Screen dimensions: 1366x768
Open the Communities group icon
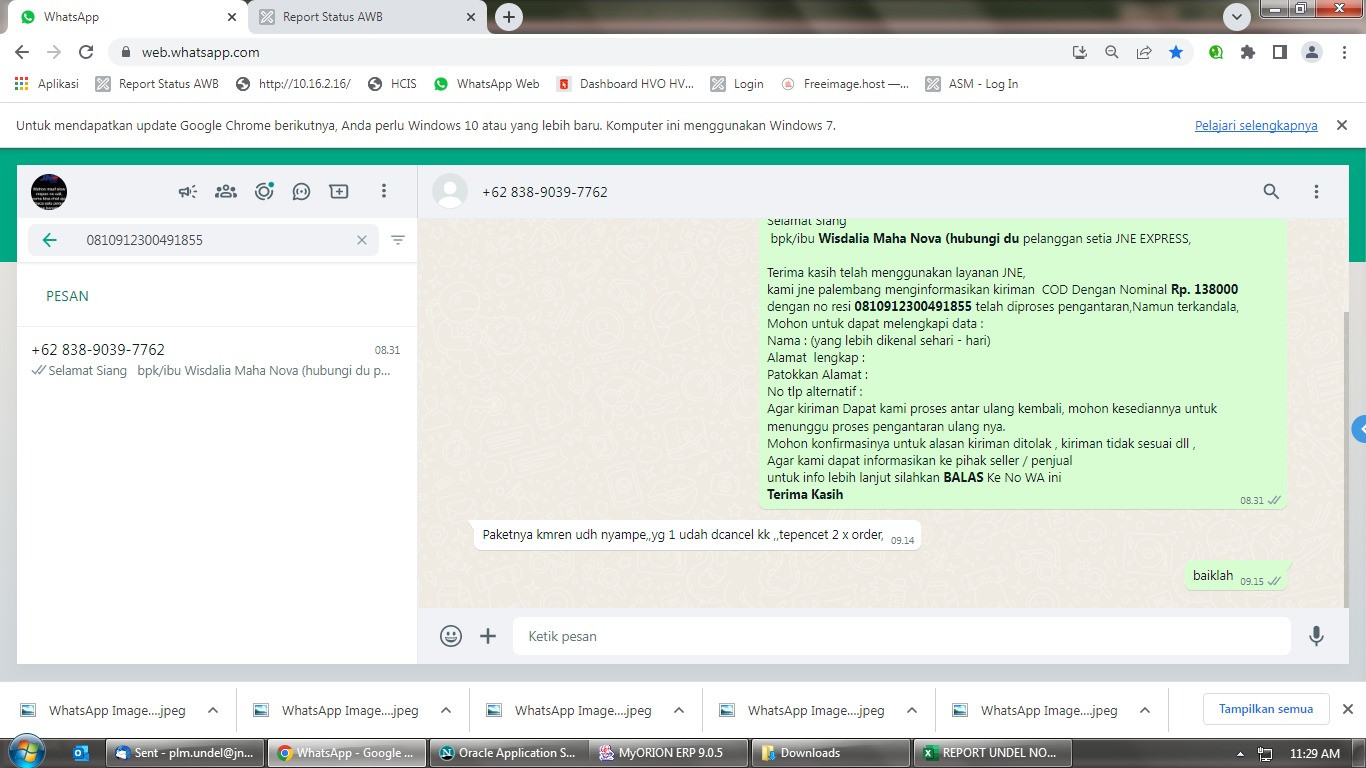(x=226, y=191)
